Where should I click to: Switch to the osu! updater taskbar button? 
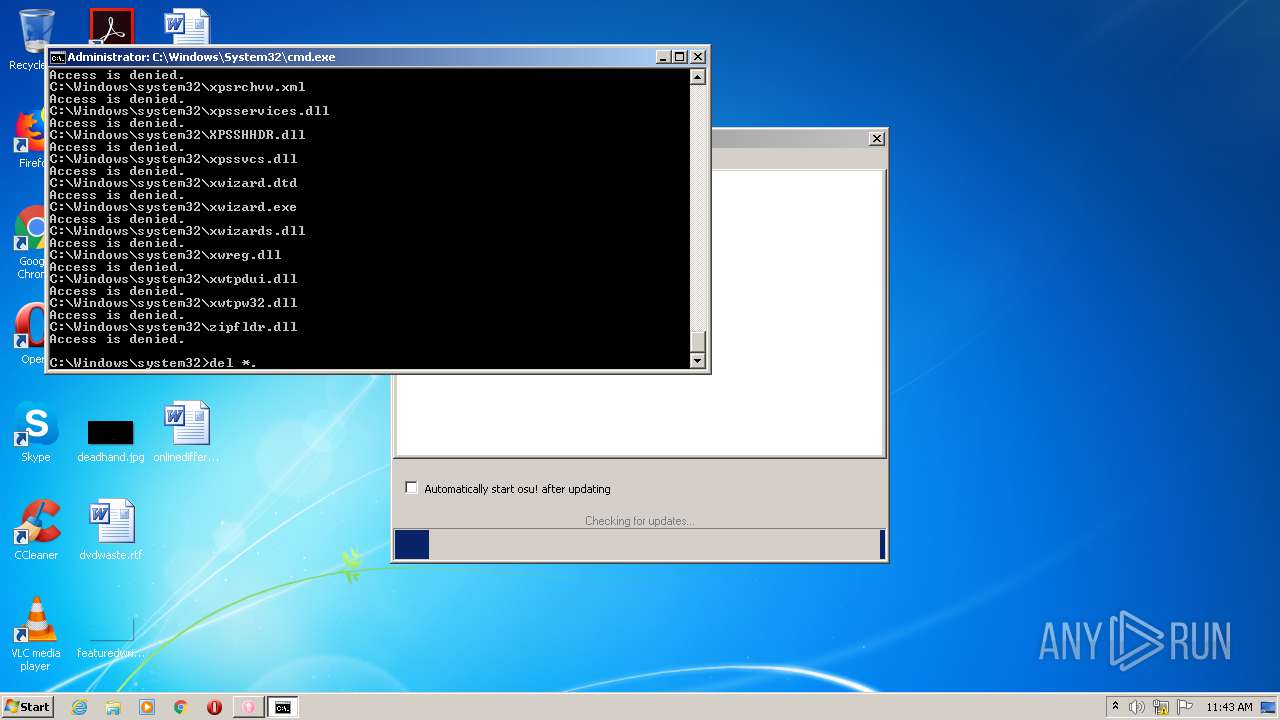pos(248,707)
